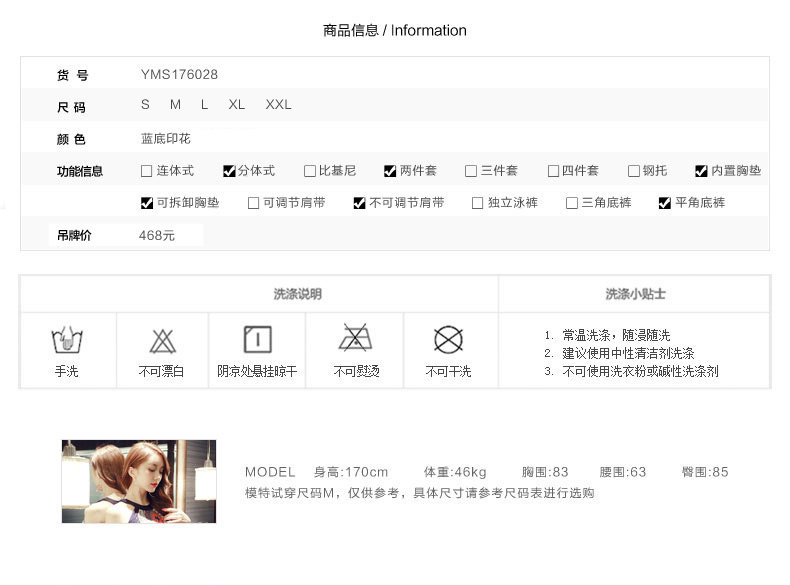
Task: Select size L
Action: click(204, 104)
